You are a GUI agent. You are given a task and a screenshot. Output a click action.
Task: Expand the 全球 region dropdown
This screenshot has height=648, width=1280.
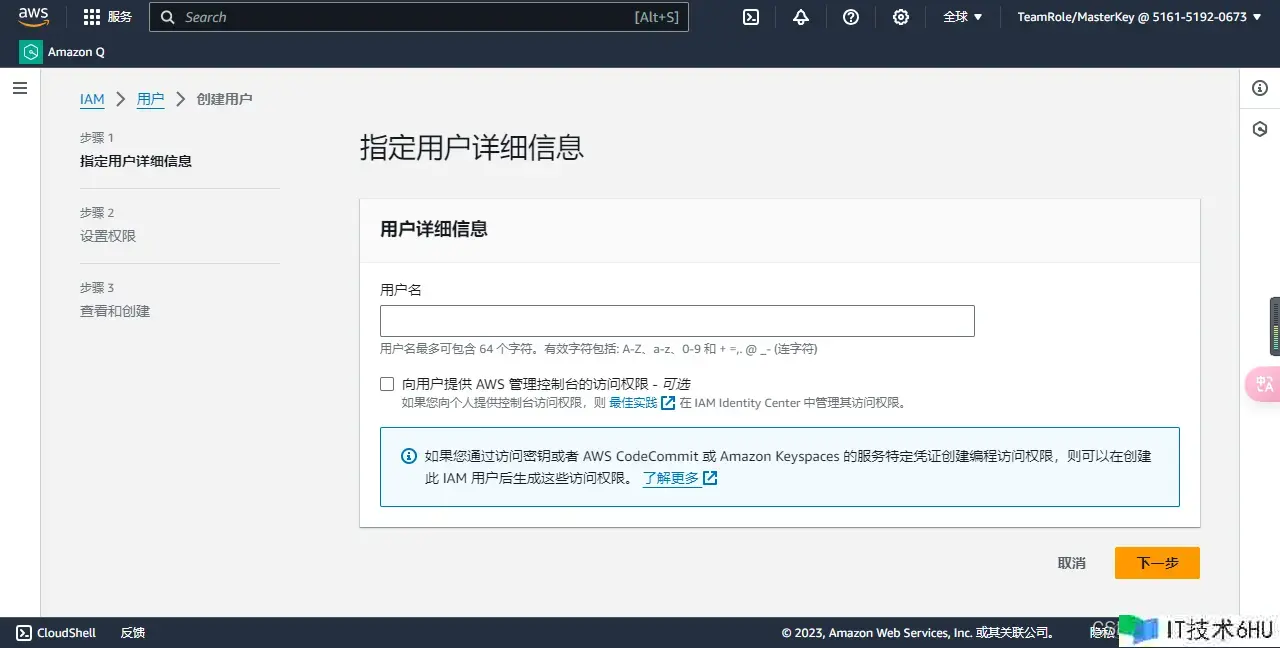click(x=963, y=17)
